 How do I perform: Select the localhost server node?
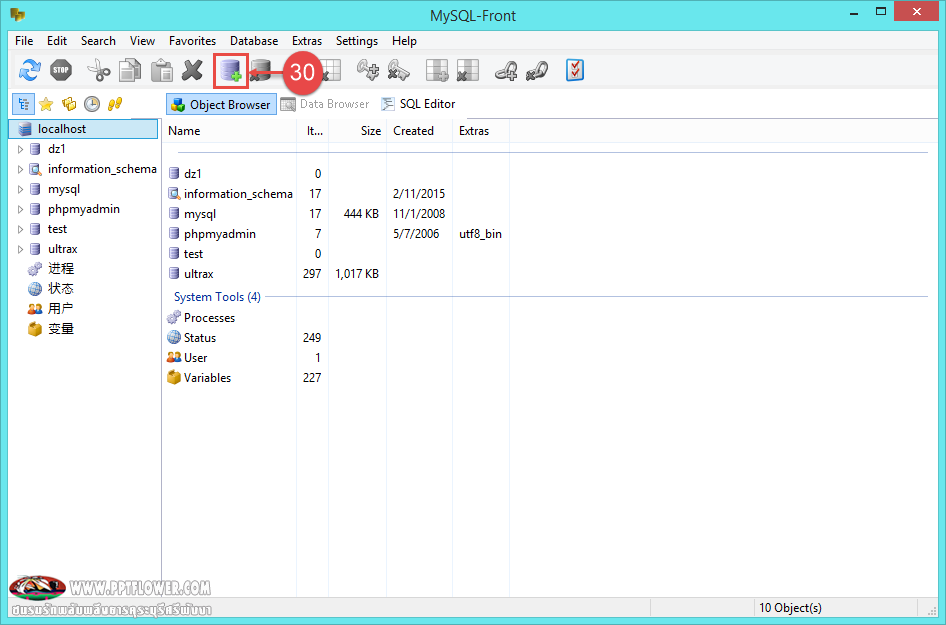[83, 129]
